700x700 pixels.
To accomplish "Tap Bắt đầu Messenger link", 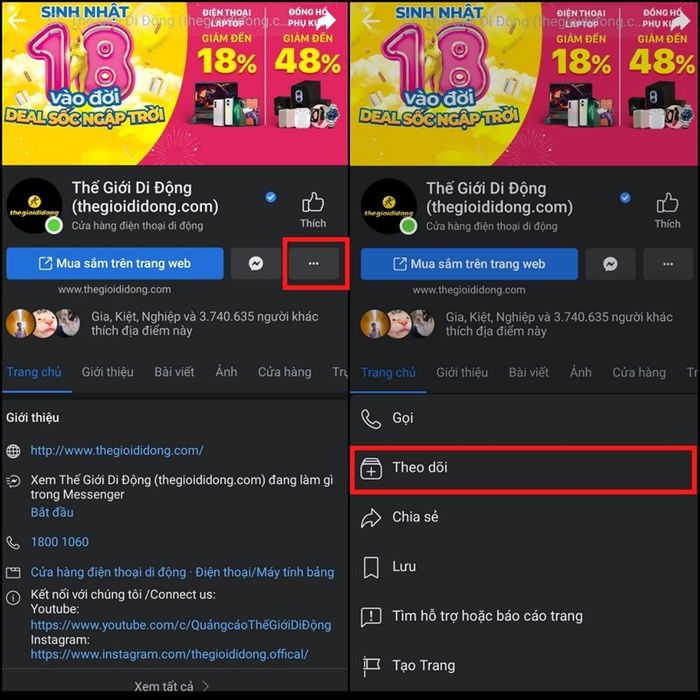I will (52, 512).
